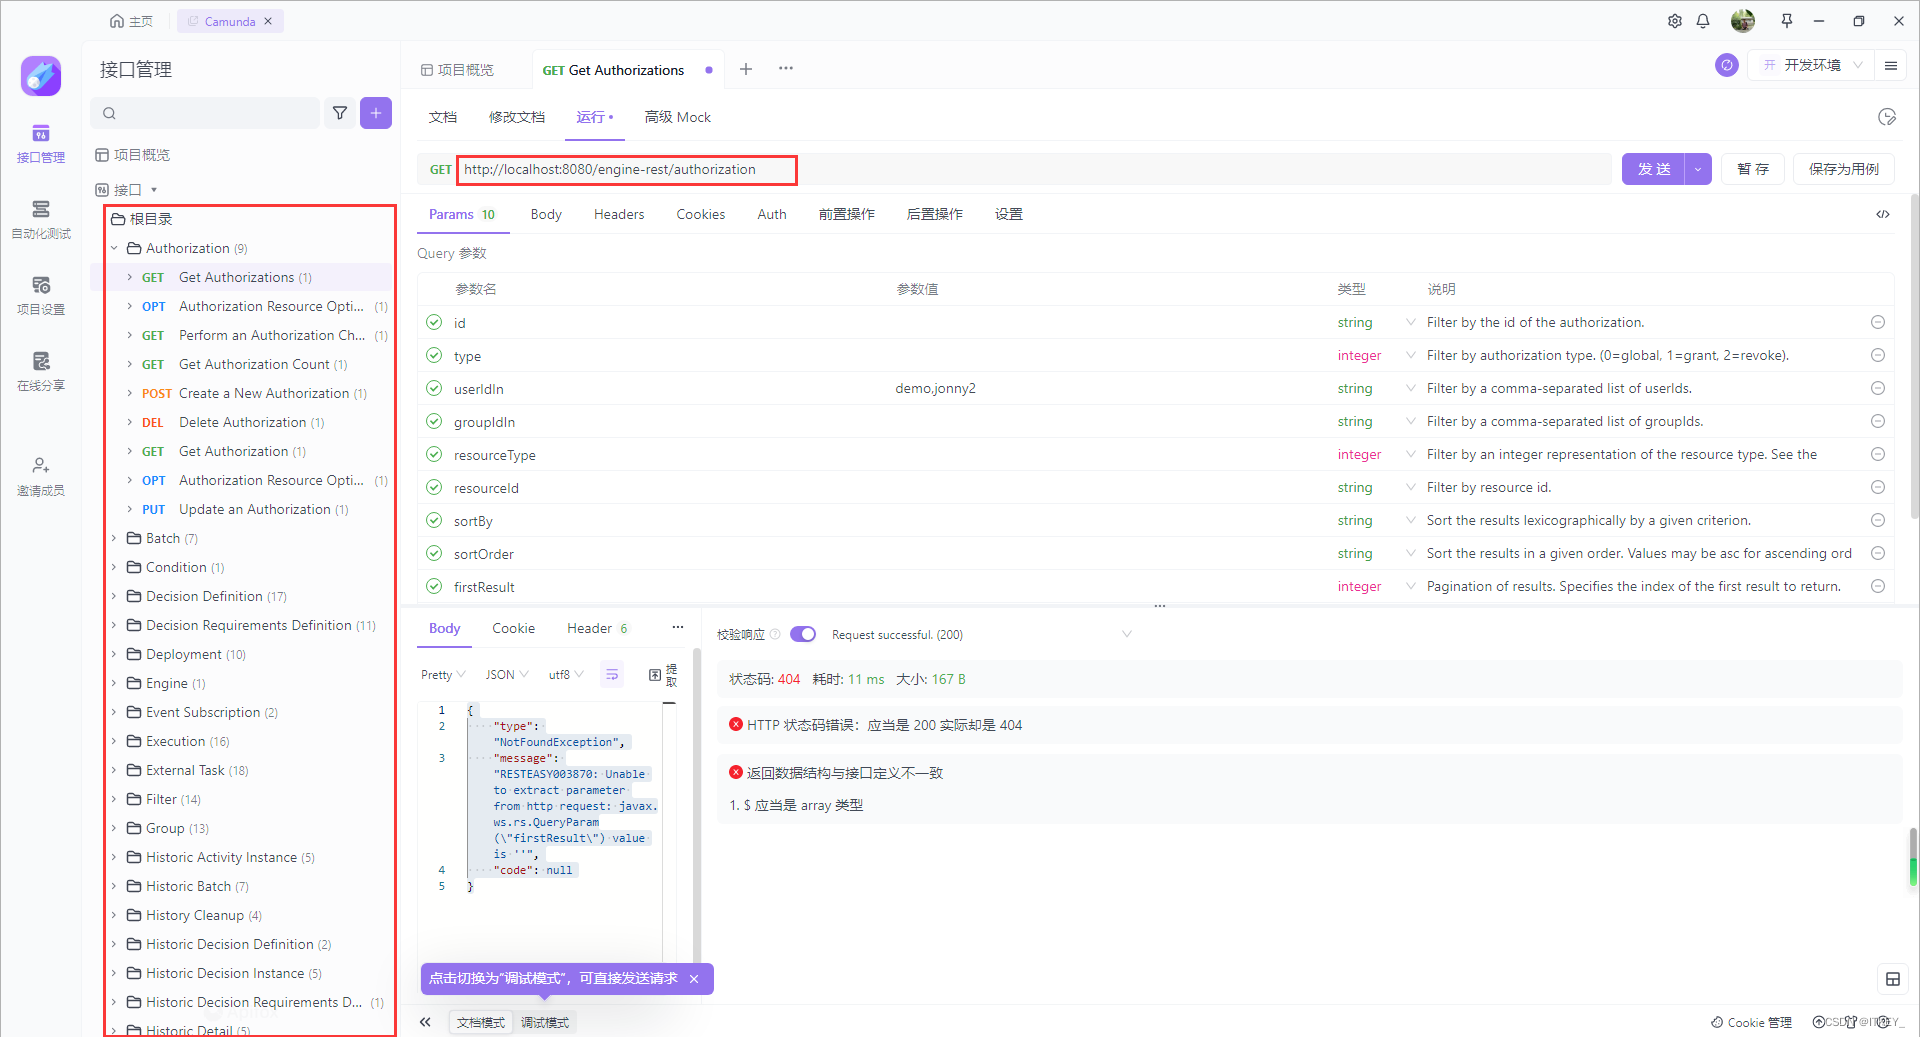The height and width of the screenshot is (1037, 1920).
Task: Switch to the 修改文档 tab
Action: point(517,117)
